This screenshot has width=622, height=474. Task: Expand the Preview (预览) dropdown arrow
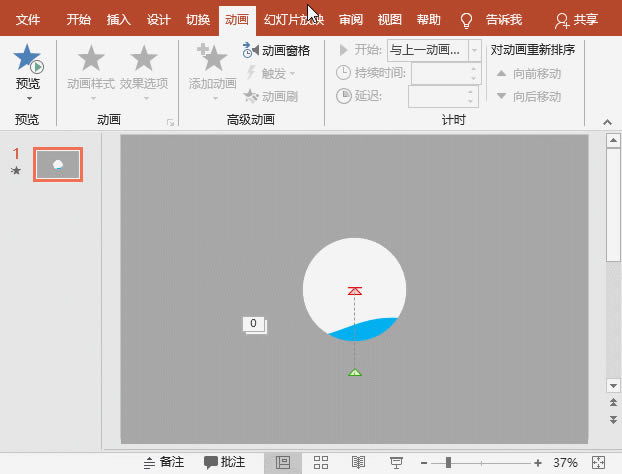coord(28,98)
